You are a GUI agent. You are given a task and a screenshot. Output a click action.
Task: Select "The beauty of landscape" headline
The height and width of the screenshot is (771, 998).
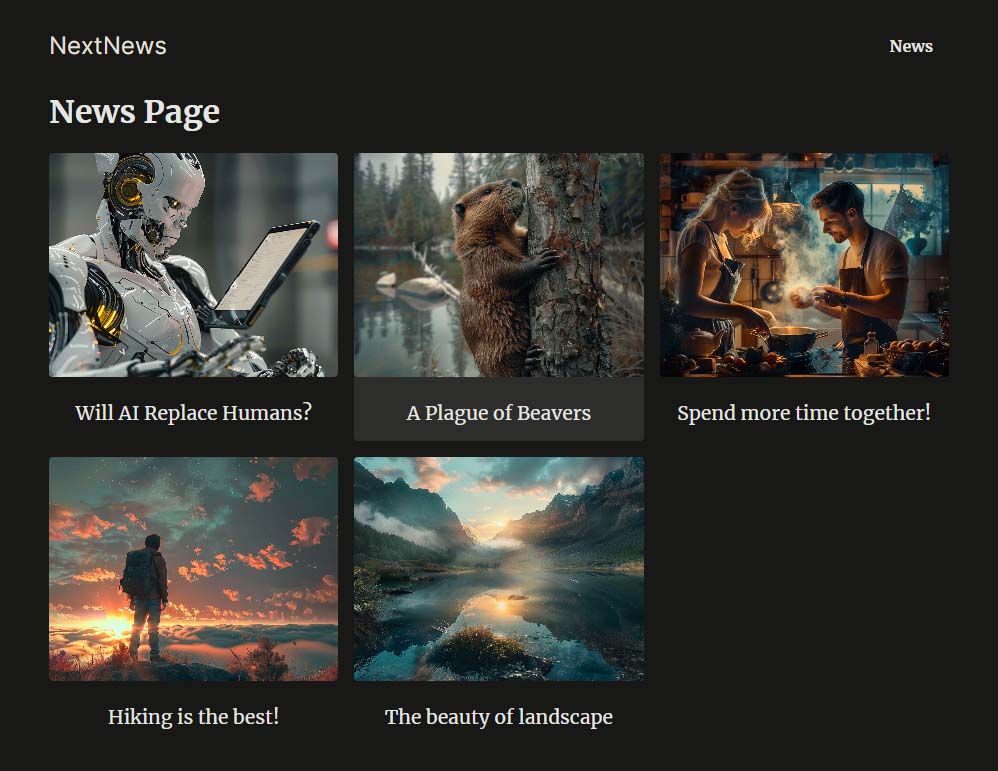(x=498, y=716)
